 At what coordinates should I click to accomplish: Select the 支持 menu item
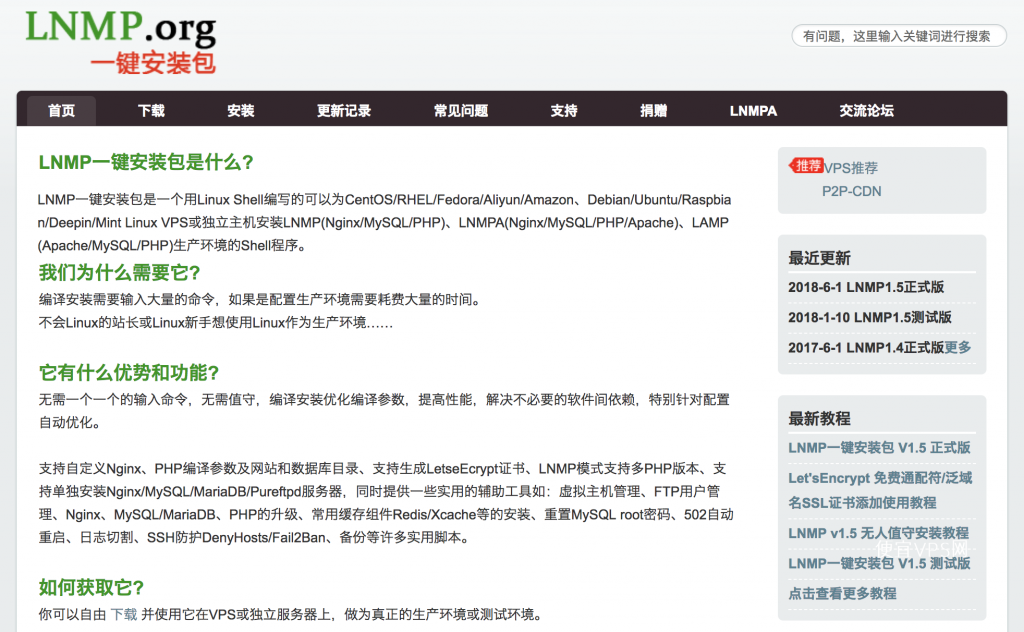(564, 110)
